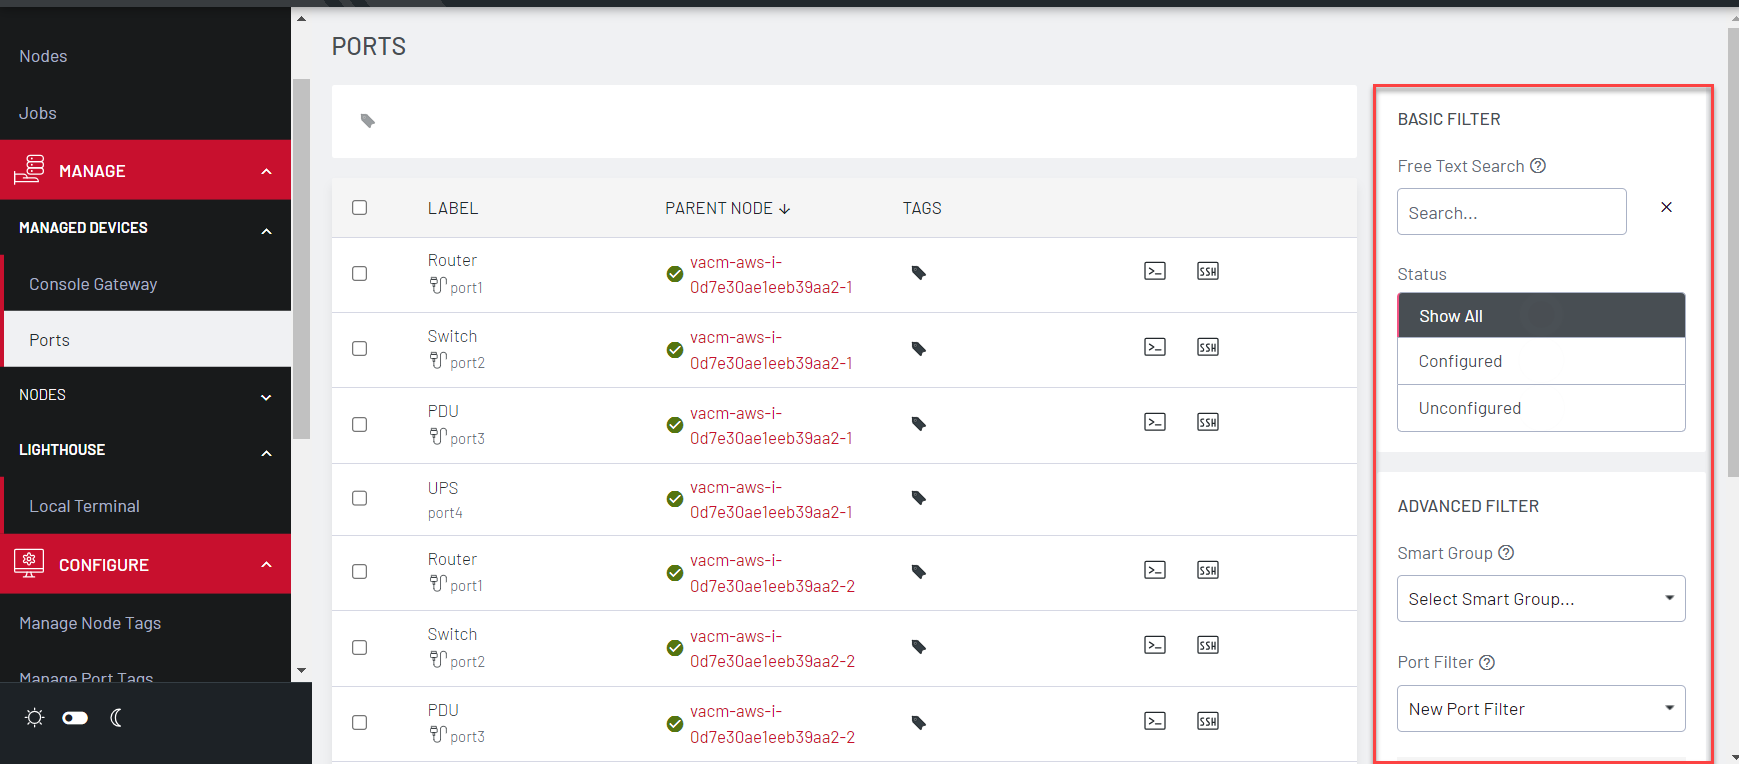
Task: Click the tag icon for PDU port3 node -1
Action: (919, 424)
